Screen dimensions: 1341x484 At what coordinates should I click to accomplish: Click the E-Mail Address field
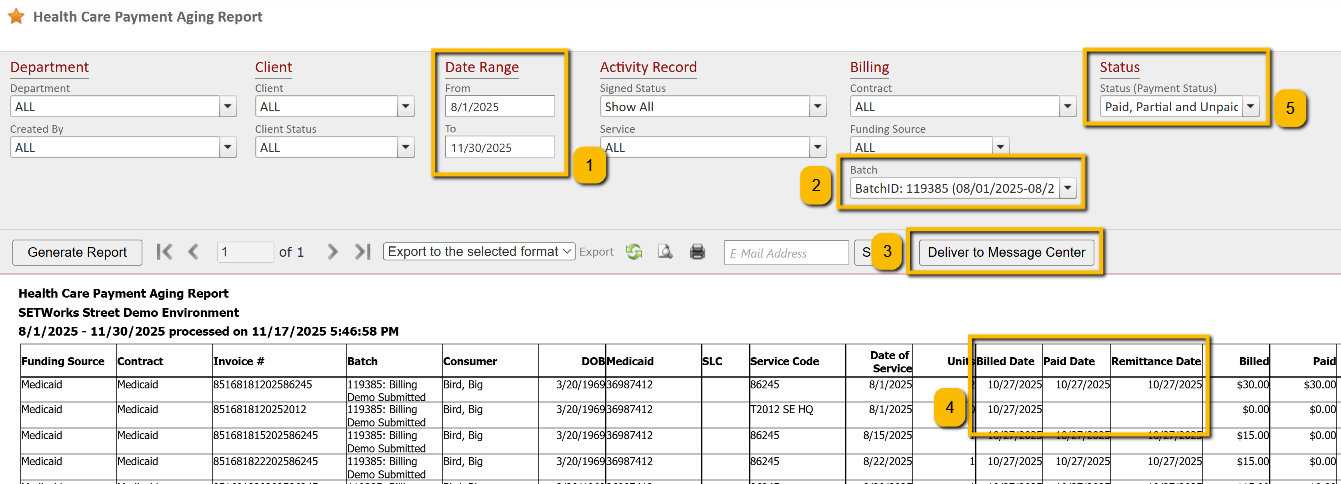[x=785, y=253]
